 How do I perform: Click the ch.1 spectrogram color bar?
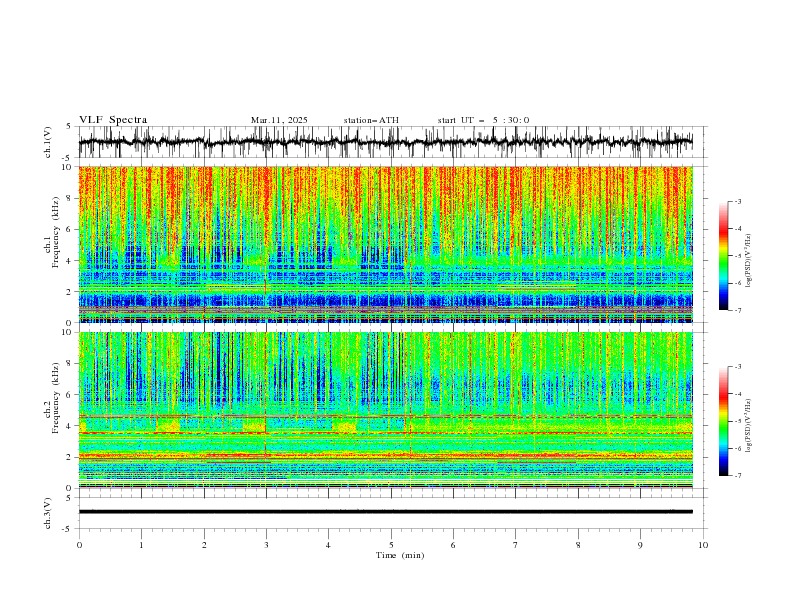(x=723, y=256)
